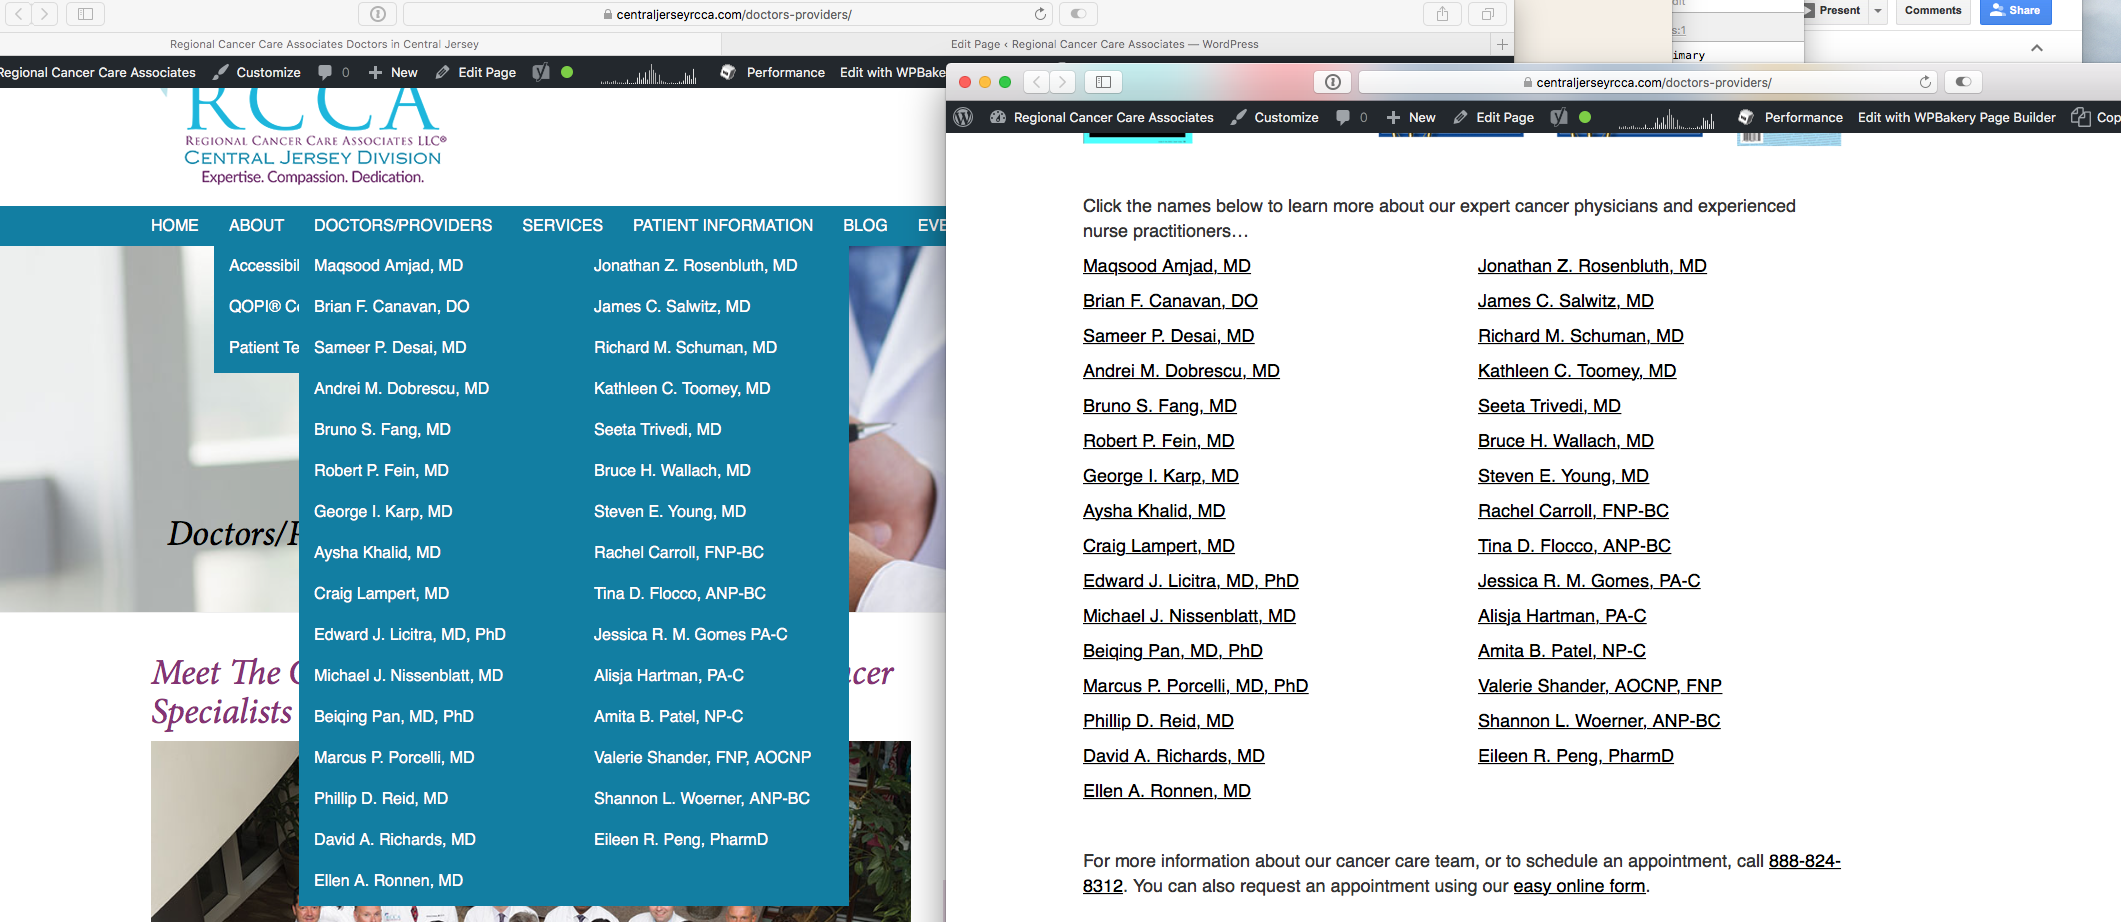Open Yoast SEO icon in rear window admin bar
This screenshot has height=922, width=2121.
(541, 72)
